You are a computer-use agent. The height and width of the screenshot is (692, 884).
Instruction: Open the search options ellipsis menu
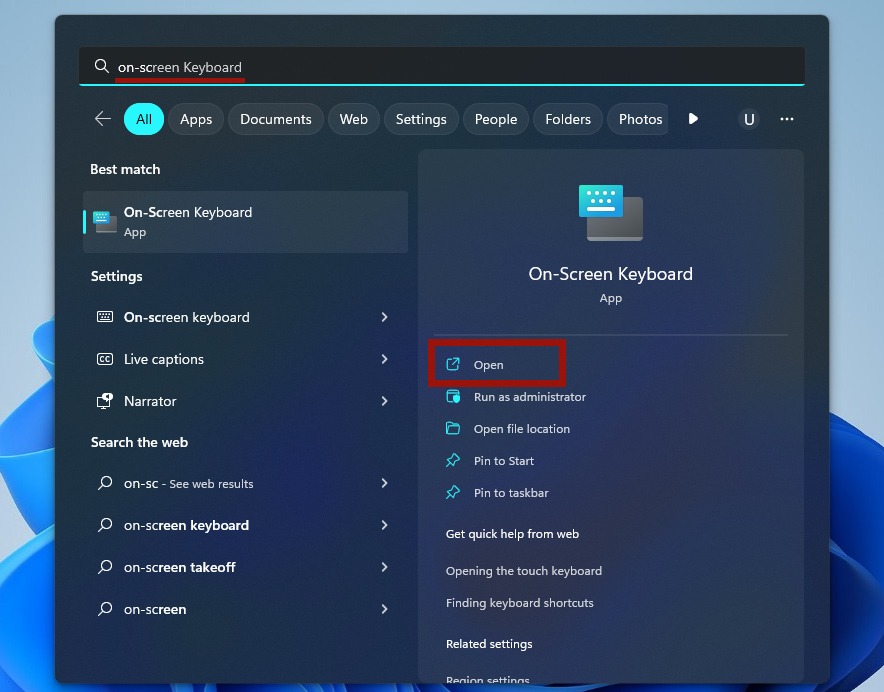787,118
